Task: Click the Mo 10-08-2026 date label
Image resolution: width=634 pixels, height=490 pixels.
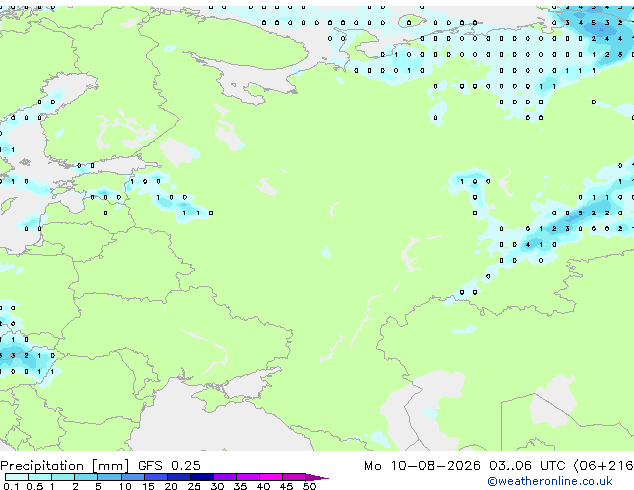Action: click(422, 465)
